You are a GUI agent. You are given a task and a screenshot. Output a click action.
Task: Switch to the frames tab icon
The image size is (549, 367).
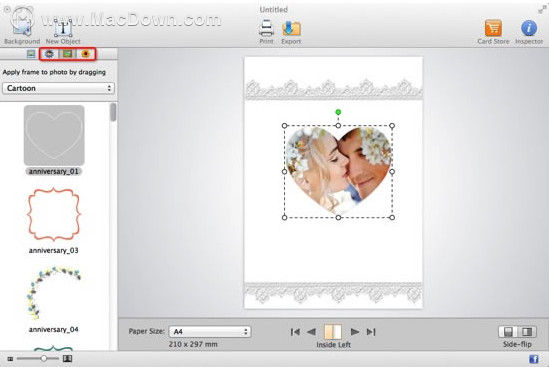(49, 54)
